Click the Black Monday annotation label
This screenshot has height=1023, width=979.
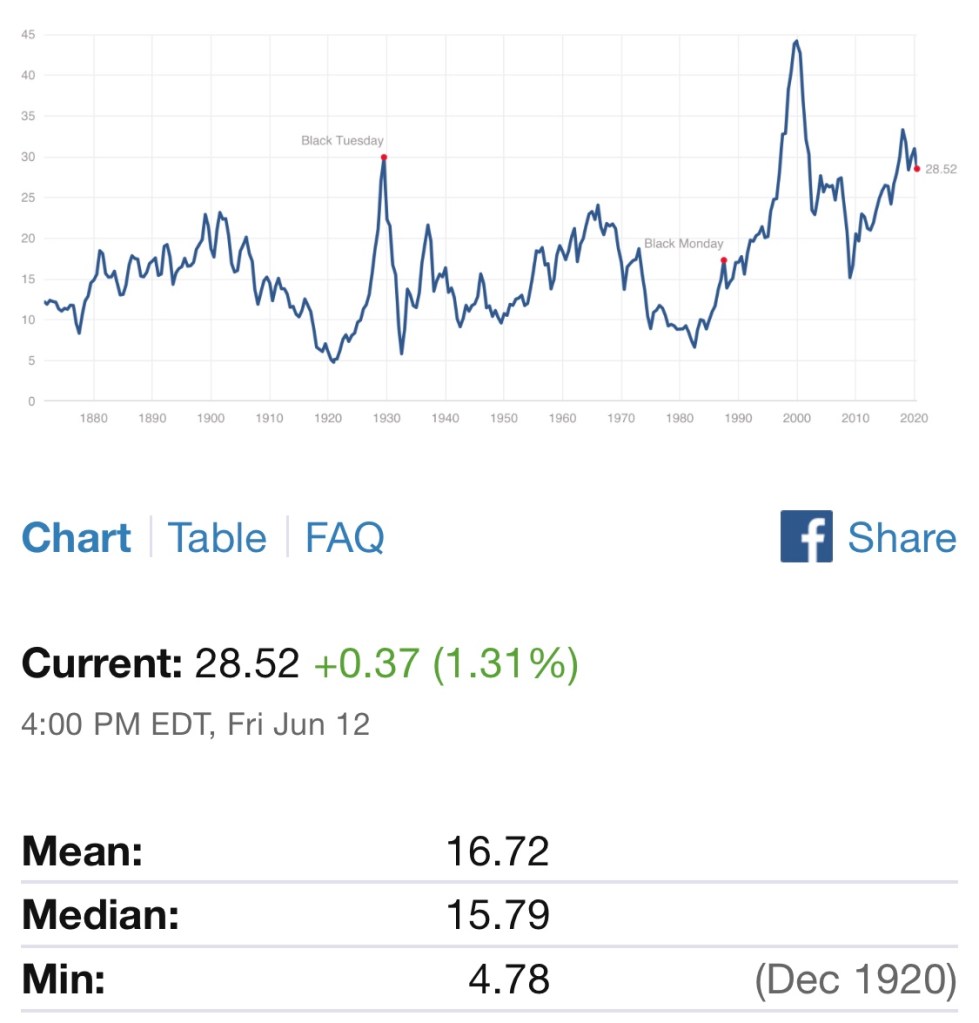(x=683, y=243)
